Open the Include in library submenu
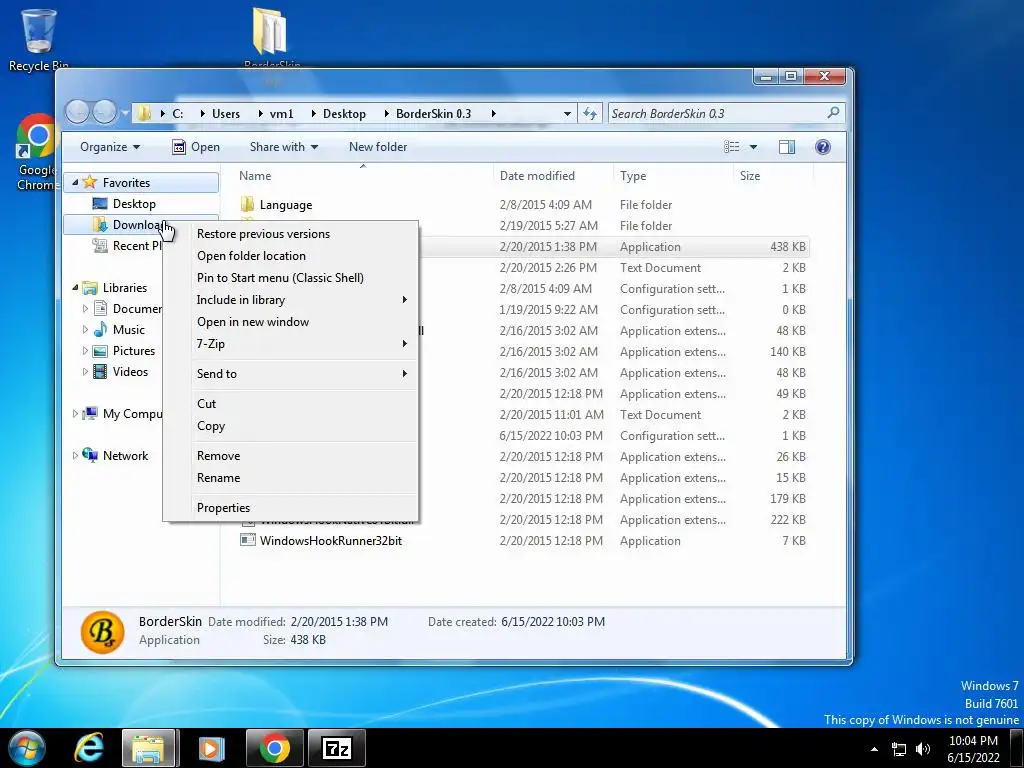 click(x=291, y=300)
